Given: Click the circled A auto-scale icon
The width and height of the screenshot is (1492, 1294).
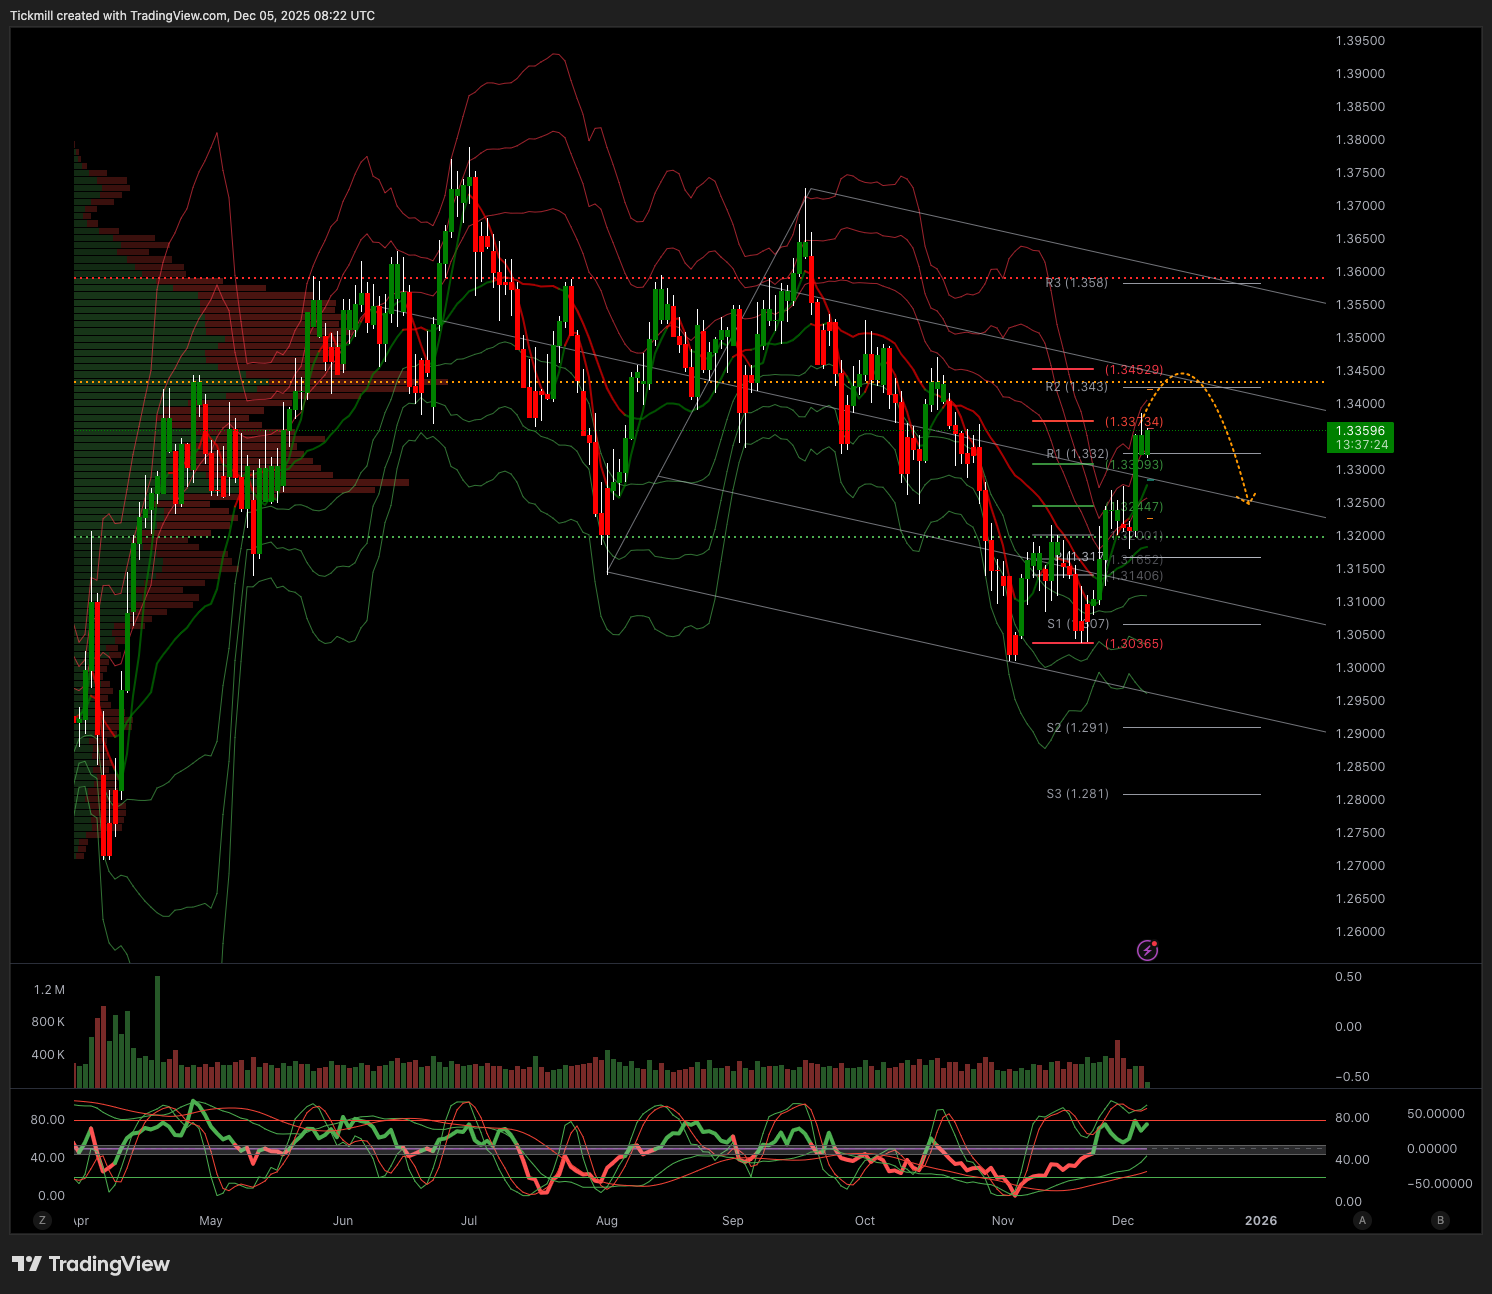Looking at the screenshot, I should click(1362, 1220).
